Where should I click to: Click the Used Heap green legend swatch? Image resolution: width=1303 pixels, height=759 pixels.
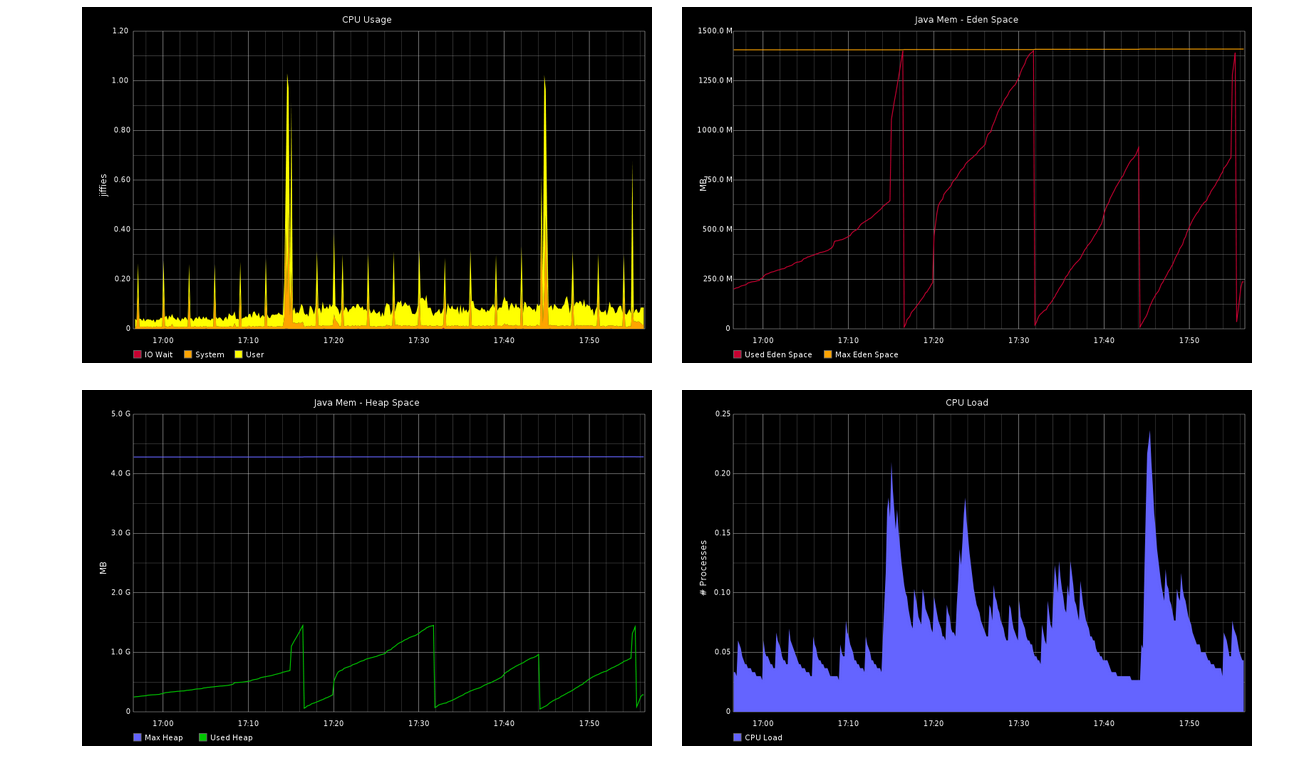point(202,737)
